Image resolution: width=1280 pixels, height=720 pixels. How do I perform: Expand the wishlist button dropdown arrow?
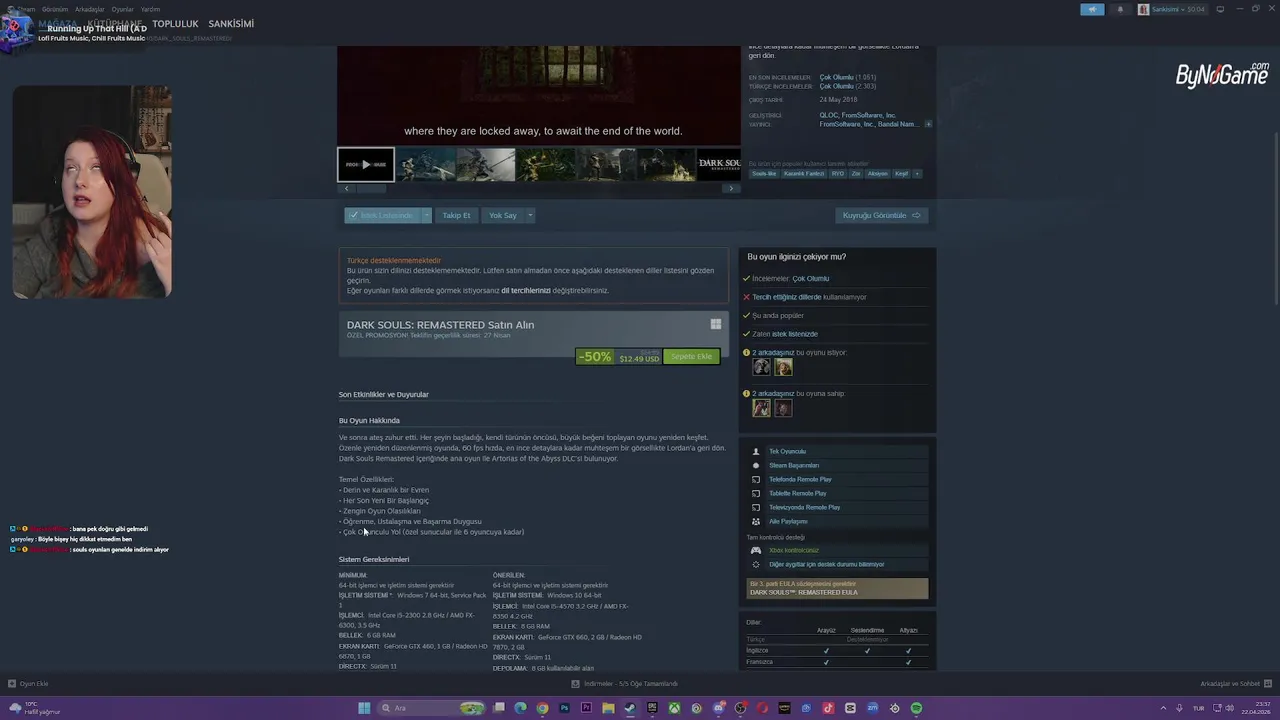point(426,215)
